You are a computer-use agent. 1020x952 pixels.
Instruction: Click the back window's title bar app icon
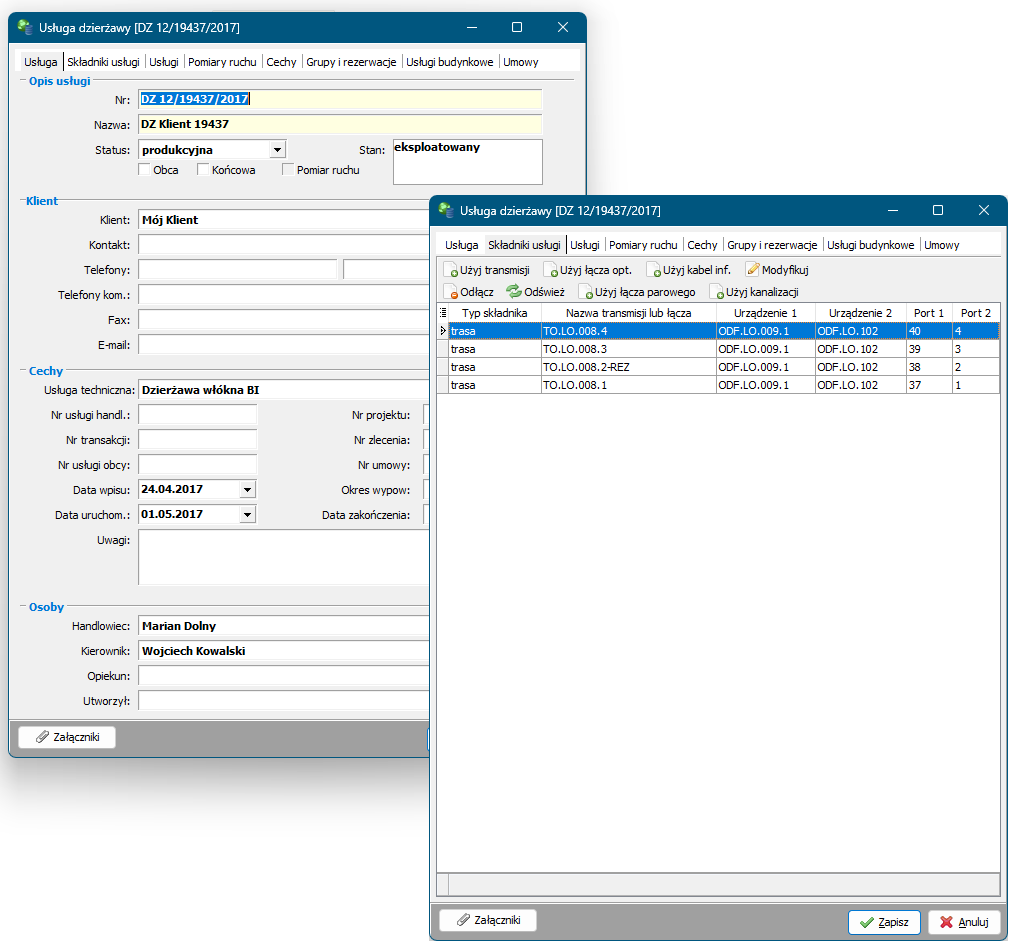tap(25, 27)
